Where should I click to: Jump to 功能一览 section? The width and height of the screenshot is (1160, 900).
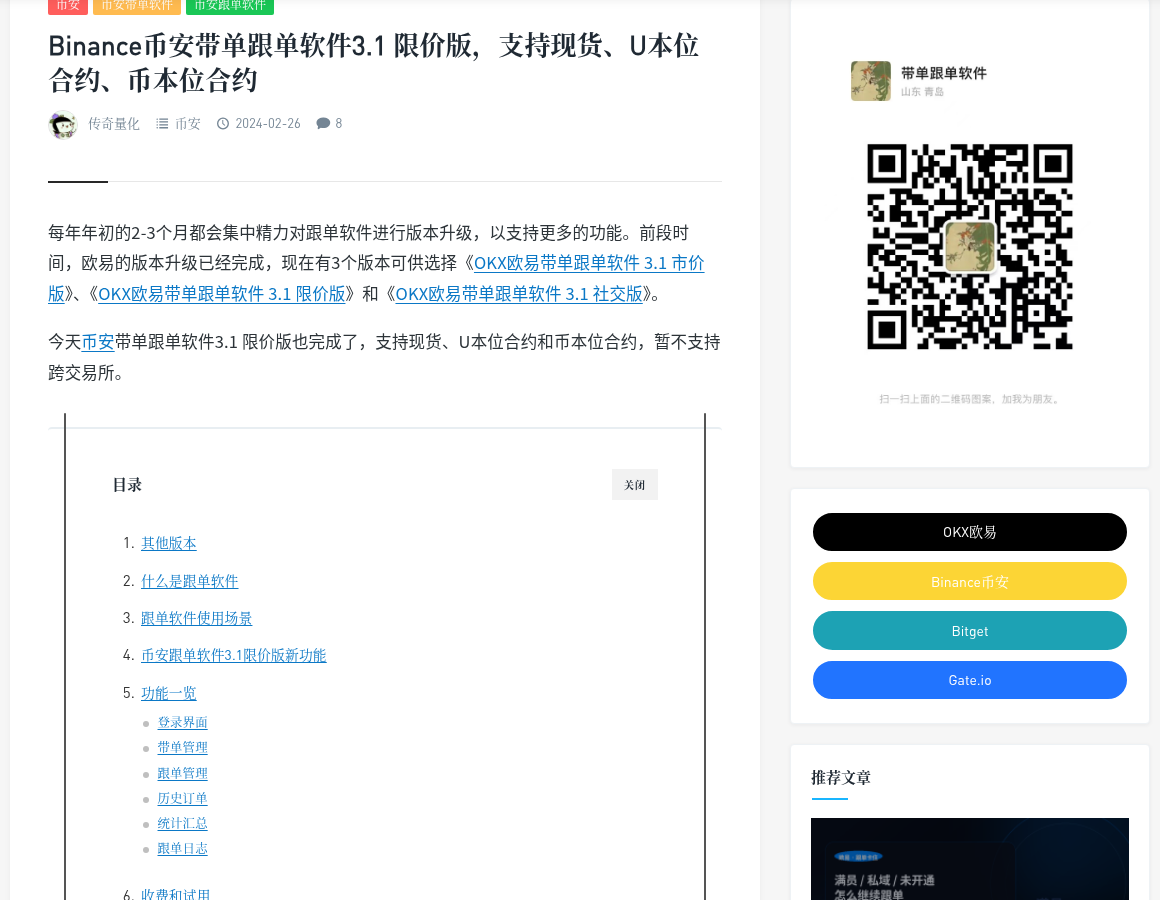coord(169,693)
